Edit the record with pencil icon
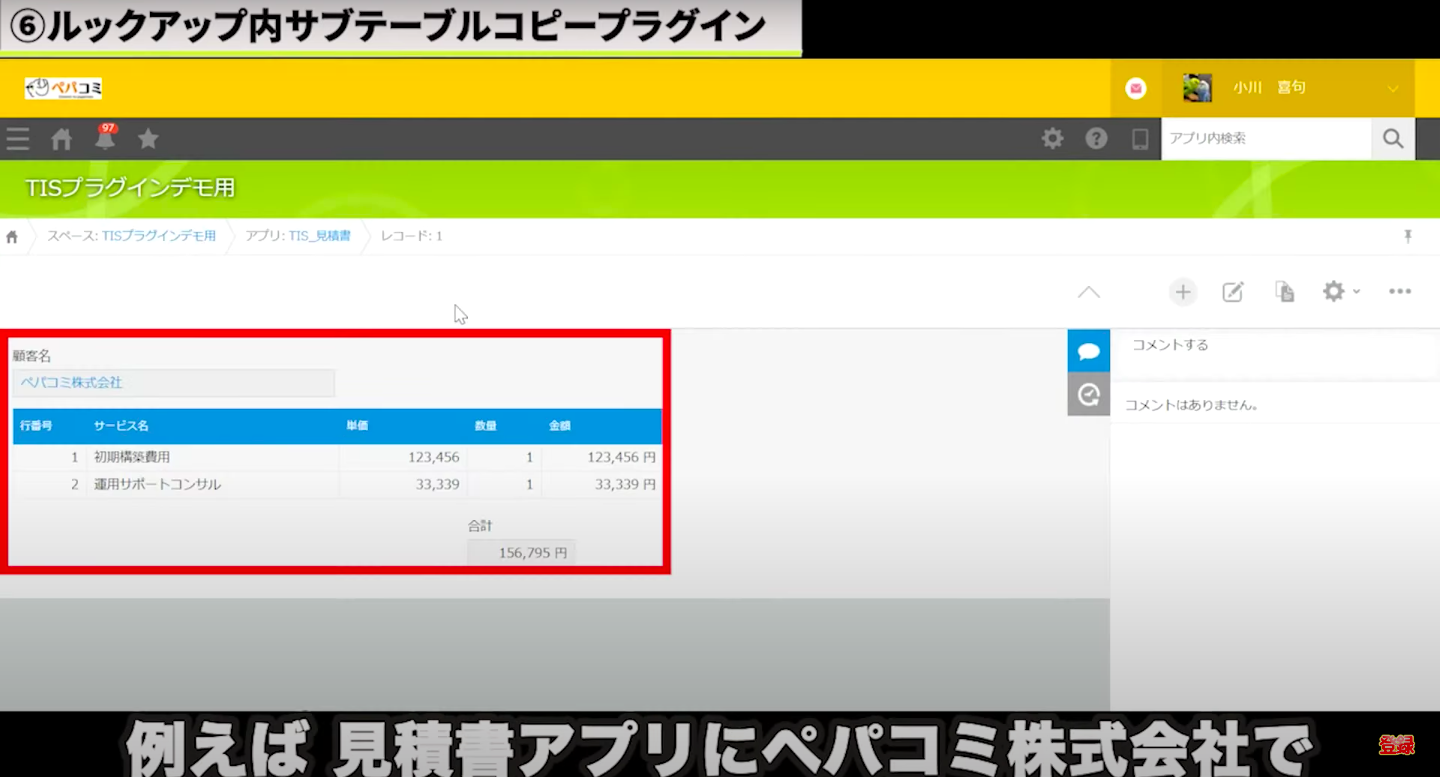Image resolution: width=1440 pixels, height=777 pixels. tap(1233, 292)
